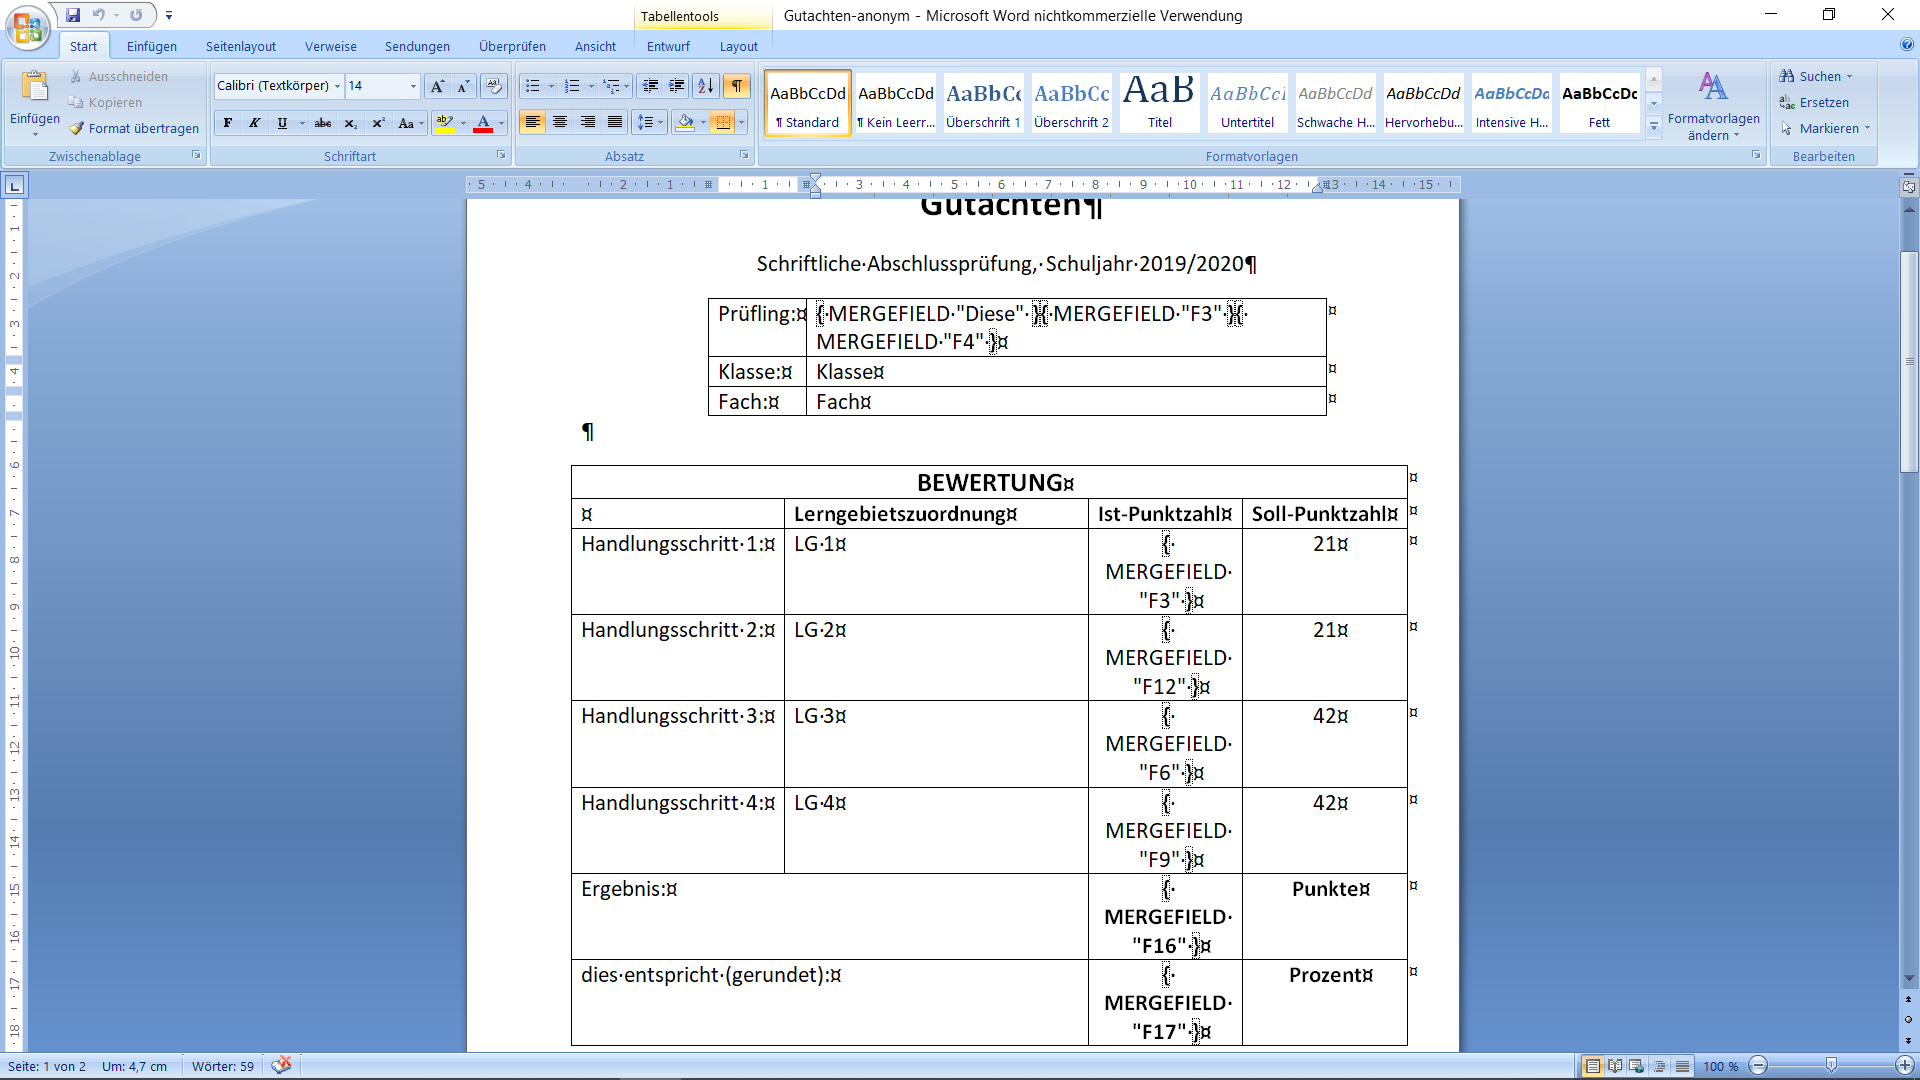1920x1080 pixels.
Task: Apply shading fill color
Action: [685, 122]
